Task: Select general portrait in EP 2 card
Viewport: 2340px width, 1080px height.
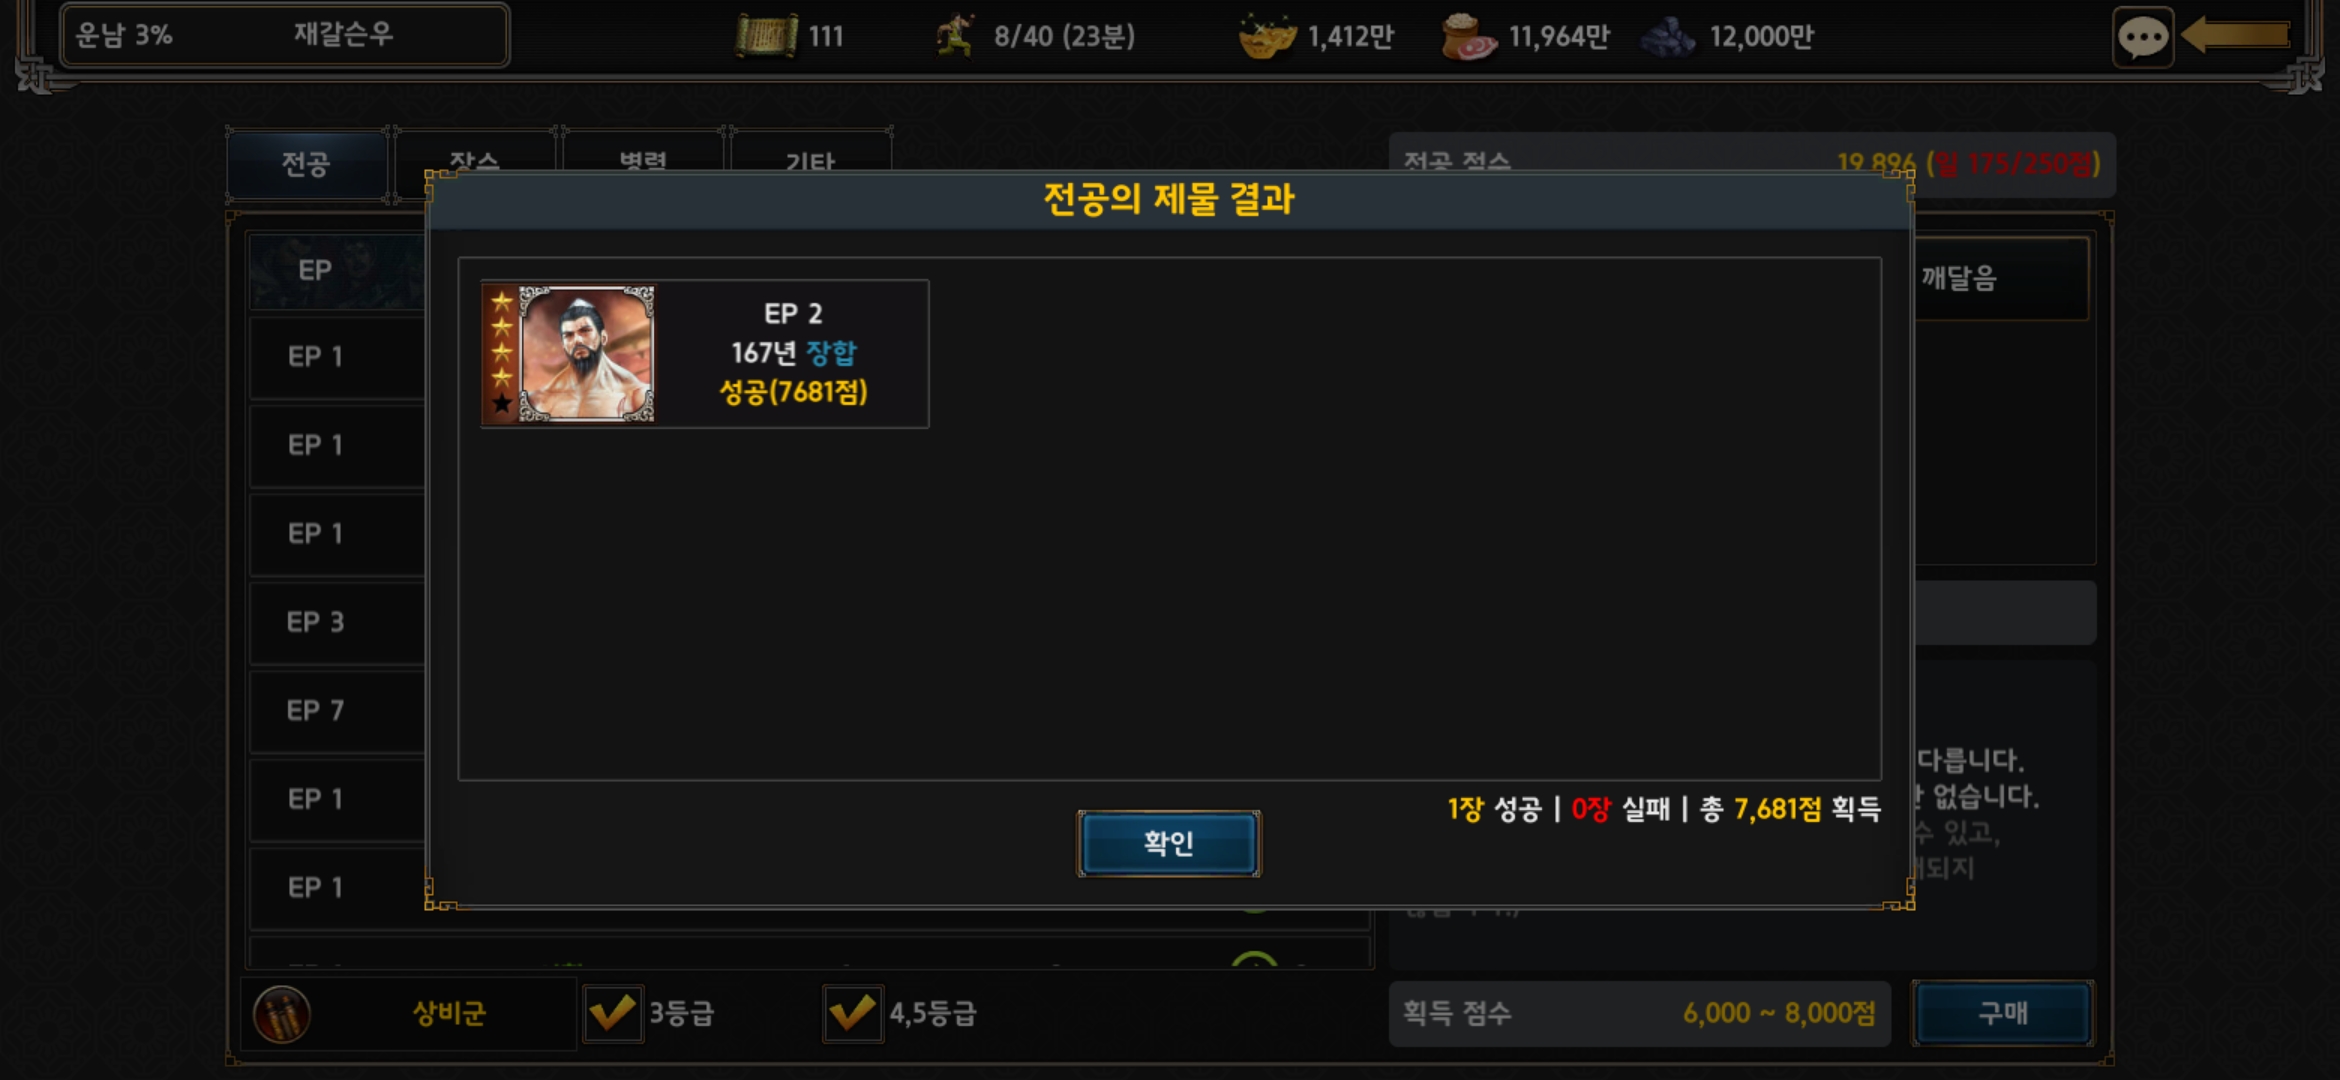Action: (587, 354)
